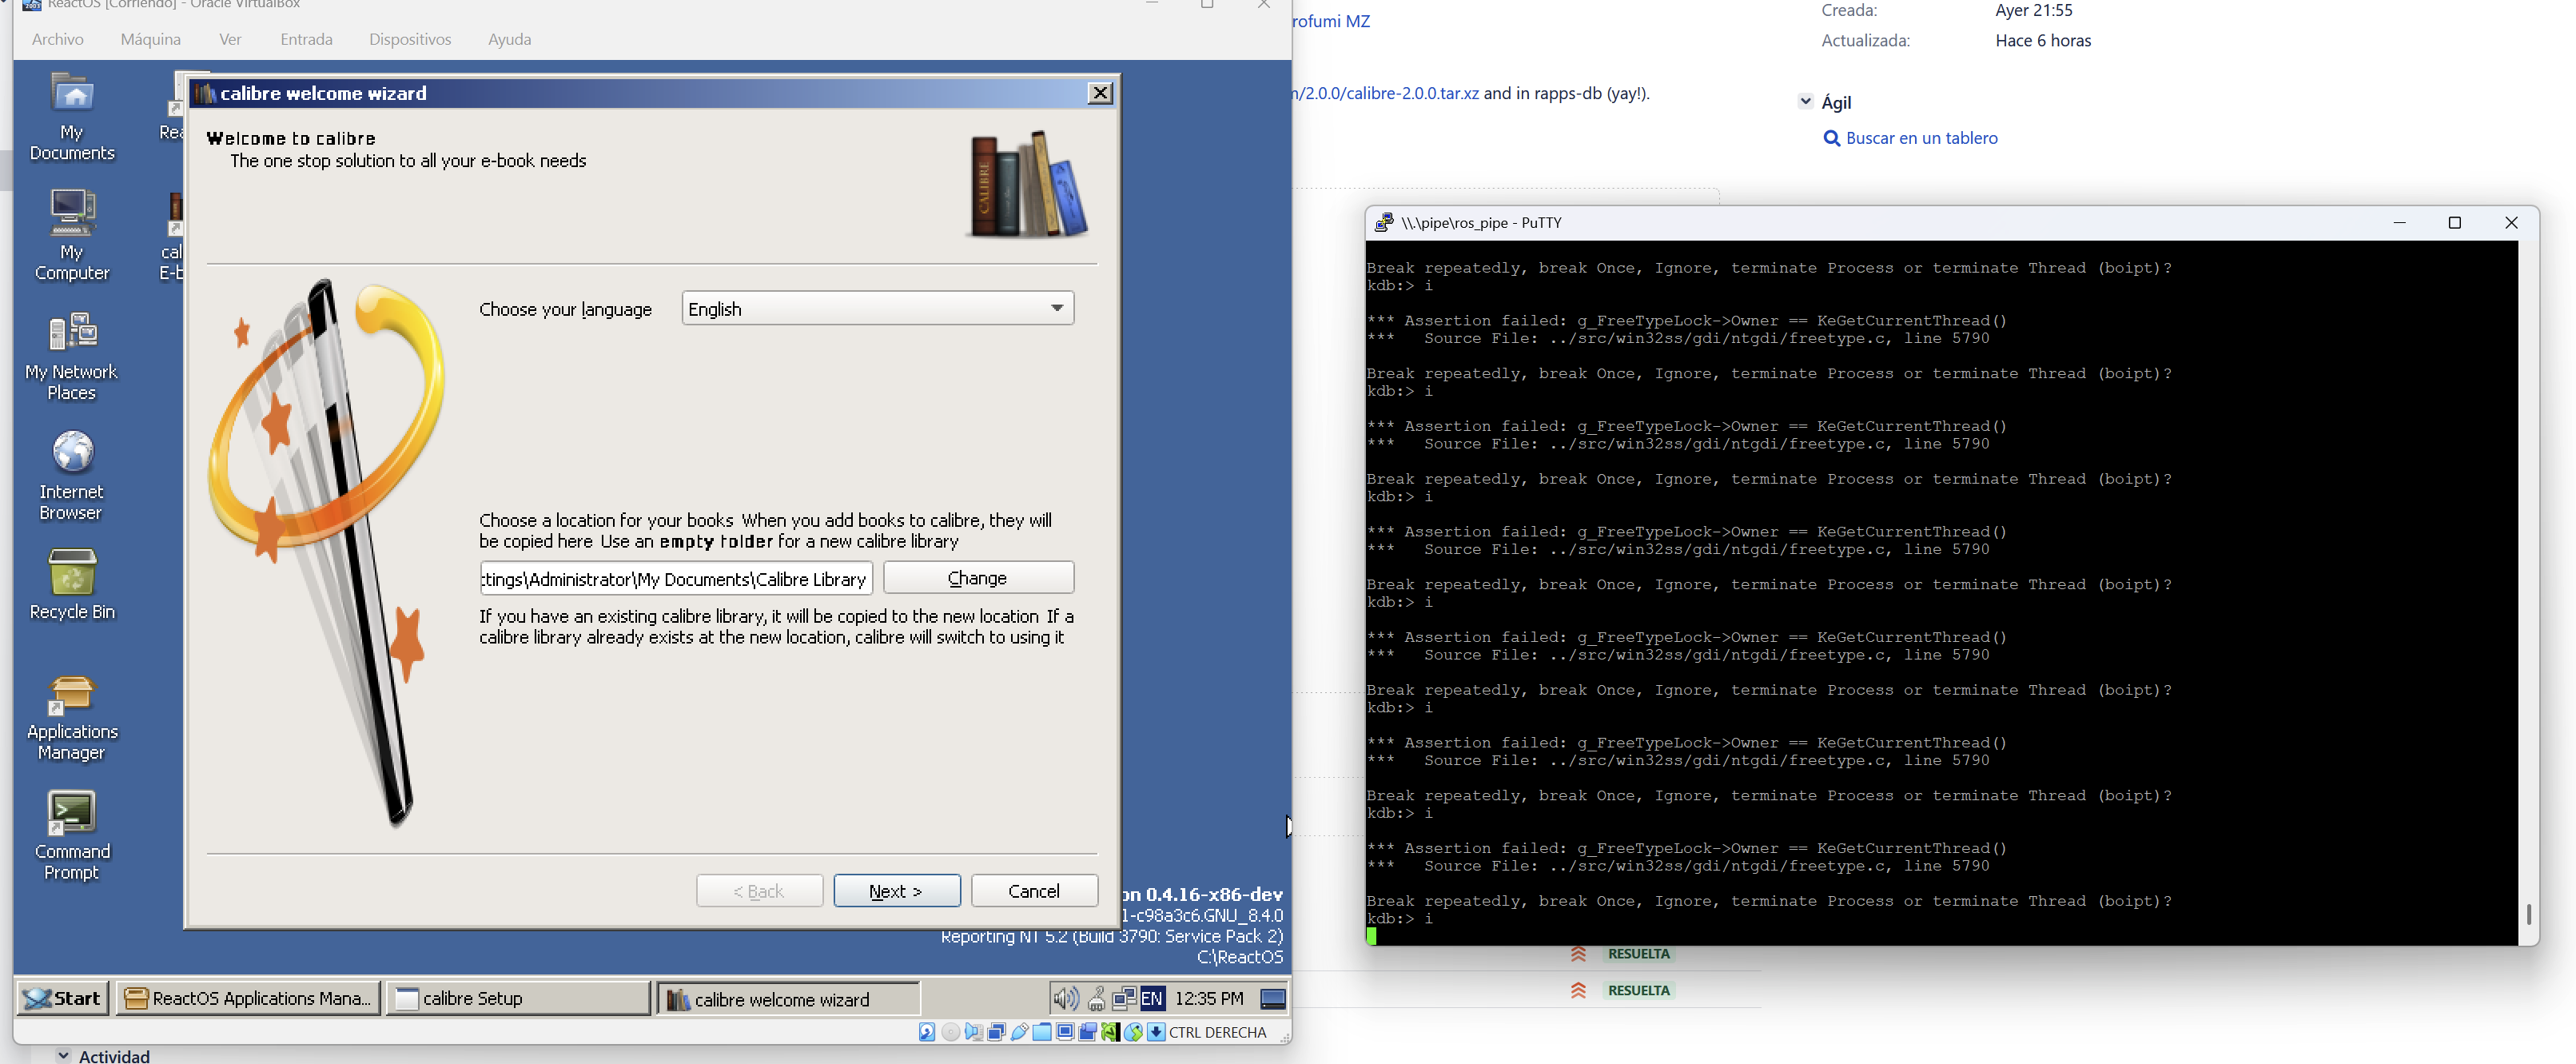The image size is (2576, 1064).
Task: Open the language dropdown showing English
Action: click(877, 308)
